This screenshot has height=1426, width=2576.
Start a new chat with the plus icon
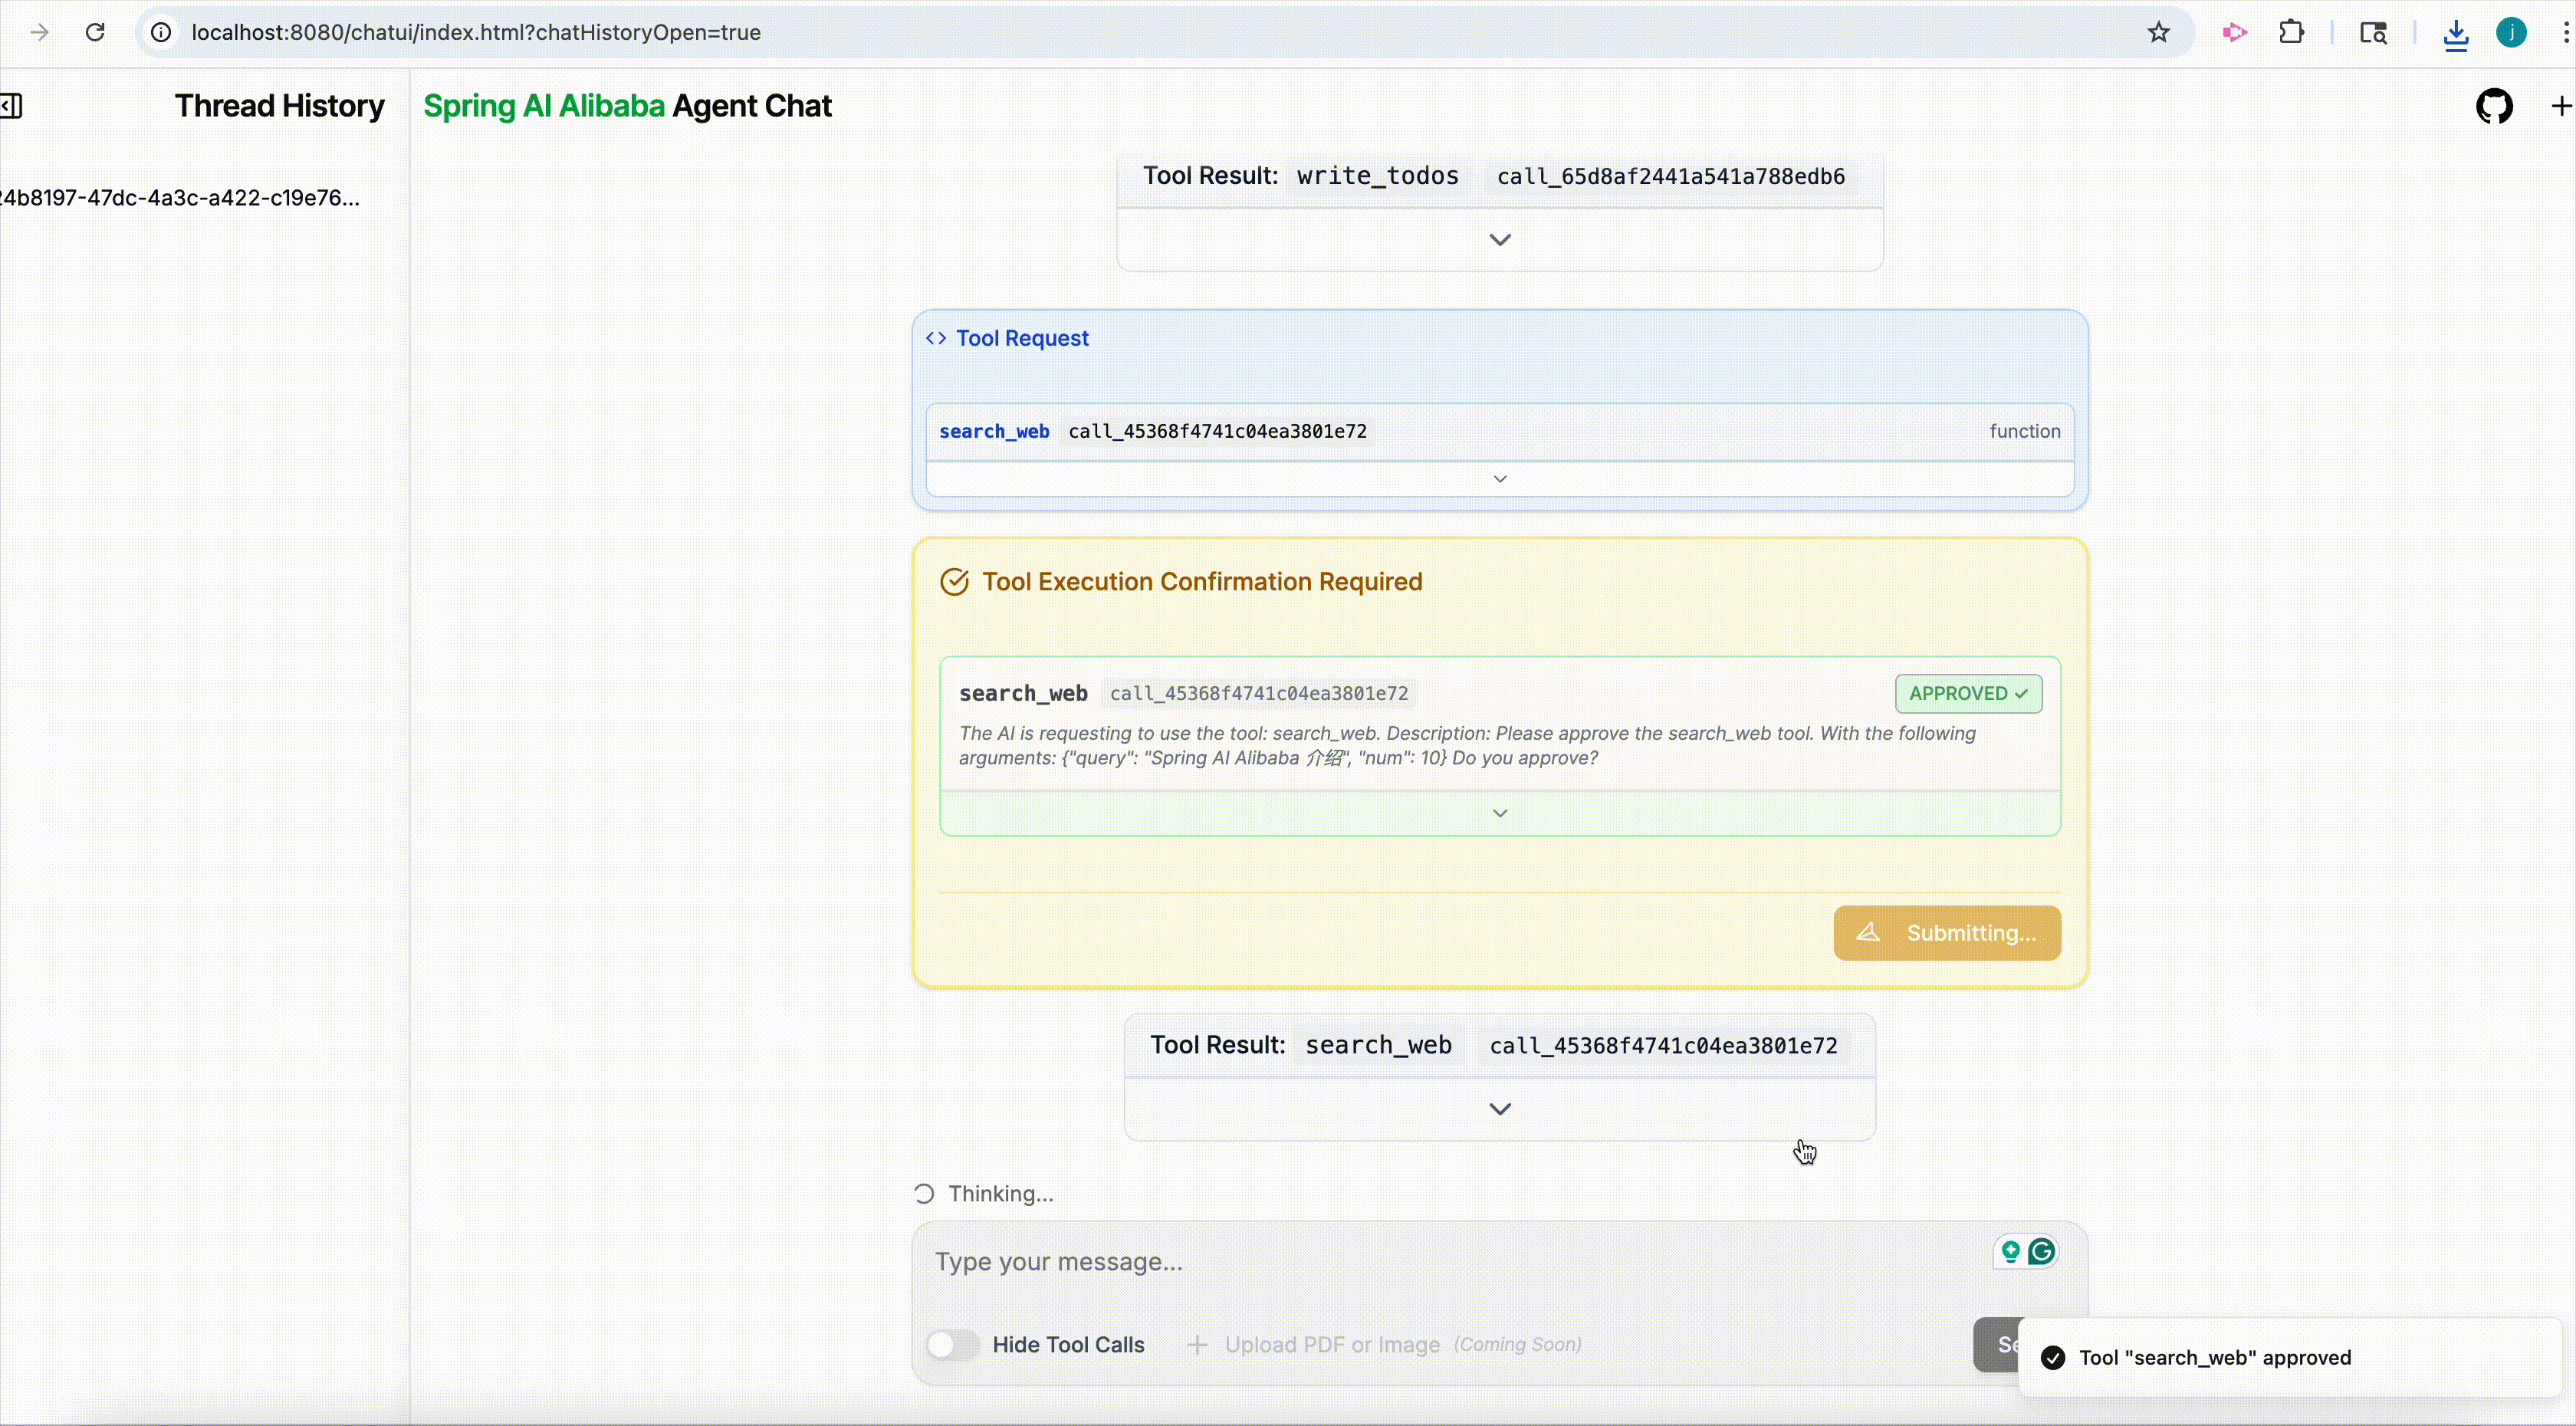coord(2560,107)
